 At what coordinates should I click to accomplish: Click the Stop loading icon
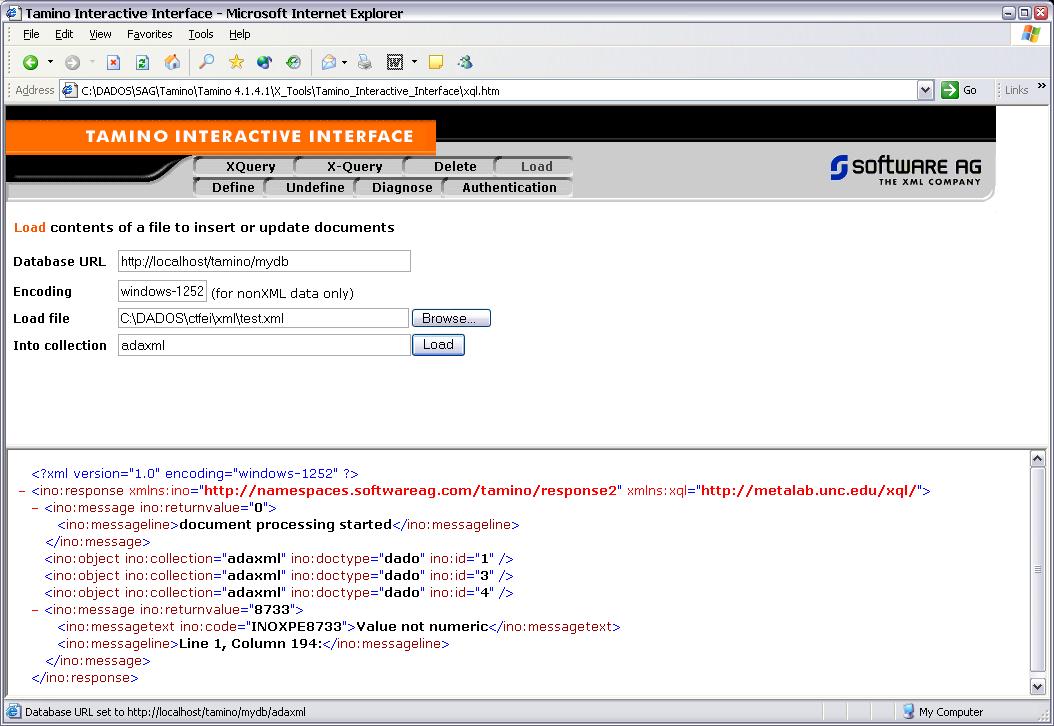(x=114, y=63)
